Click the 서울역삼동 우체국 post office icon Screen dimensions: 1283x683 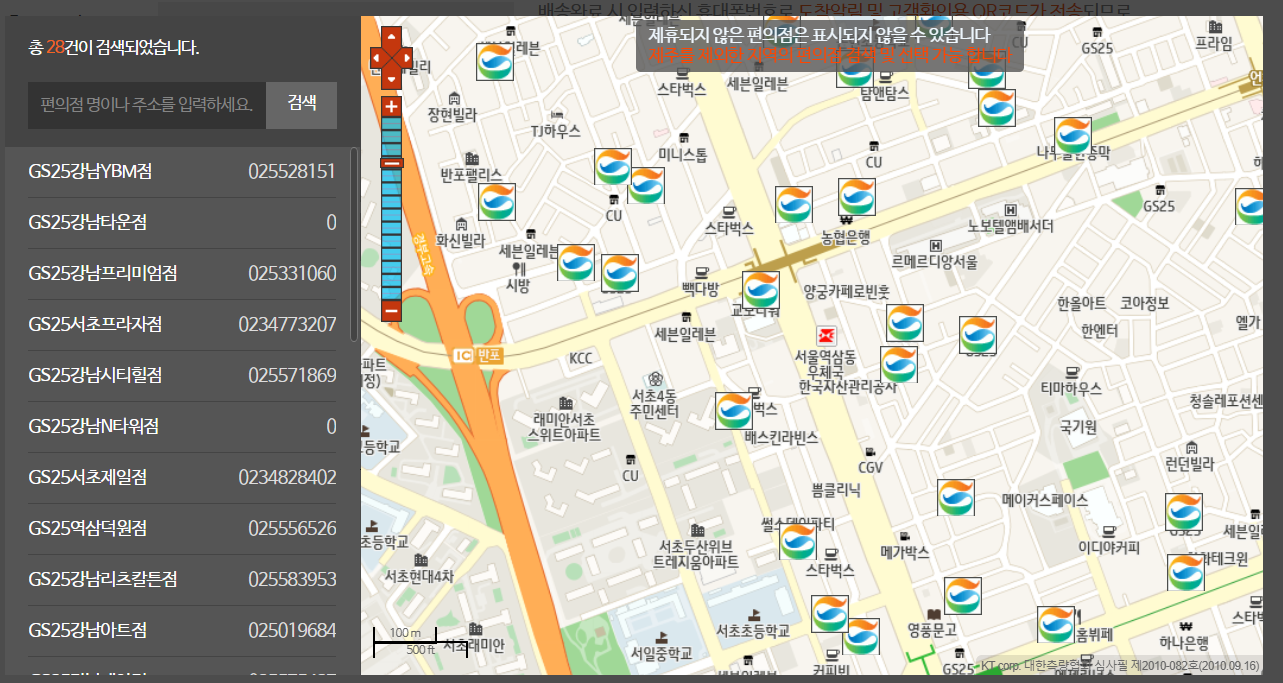826,334
